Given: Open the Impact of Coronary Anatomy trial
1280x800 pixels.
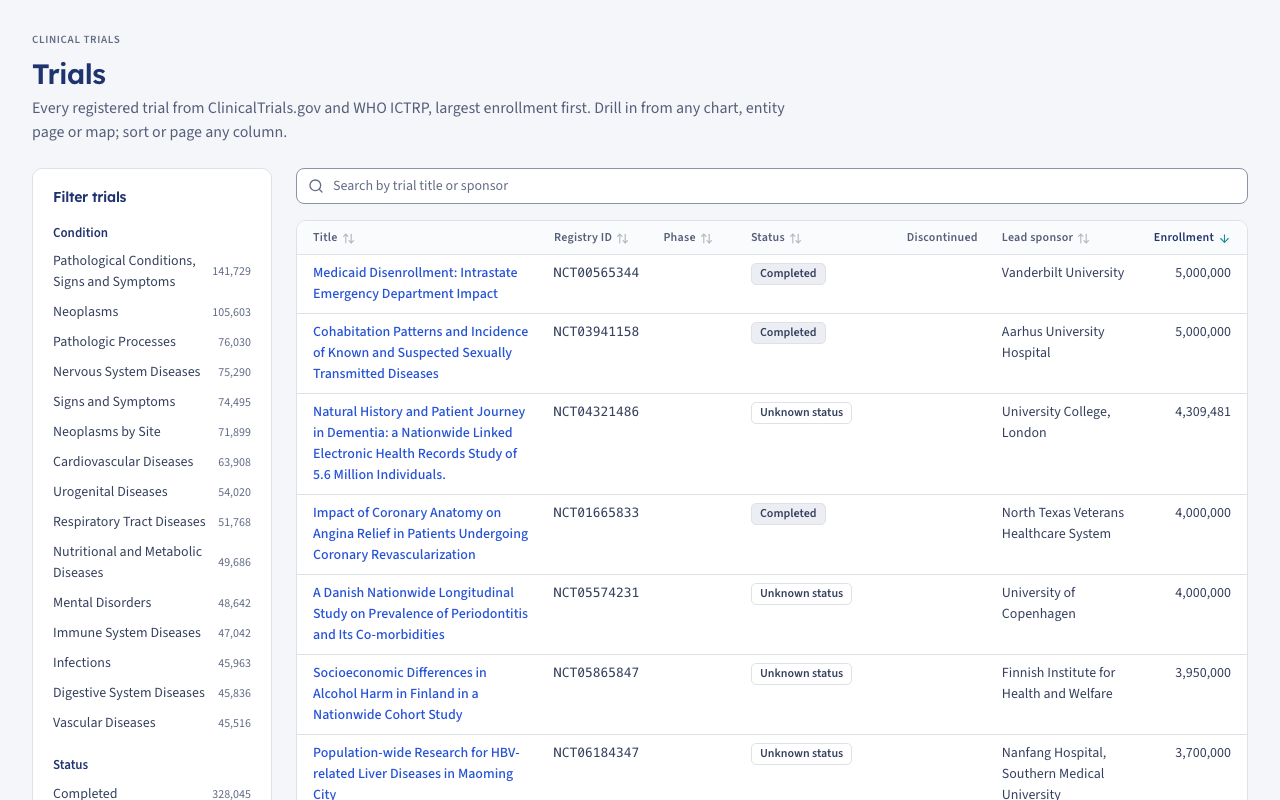Looking at the screenshot, I should tap(420, 533).
